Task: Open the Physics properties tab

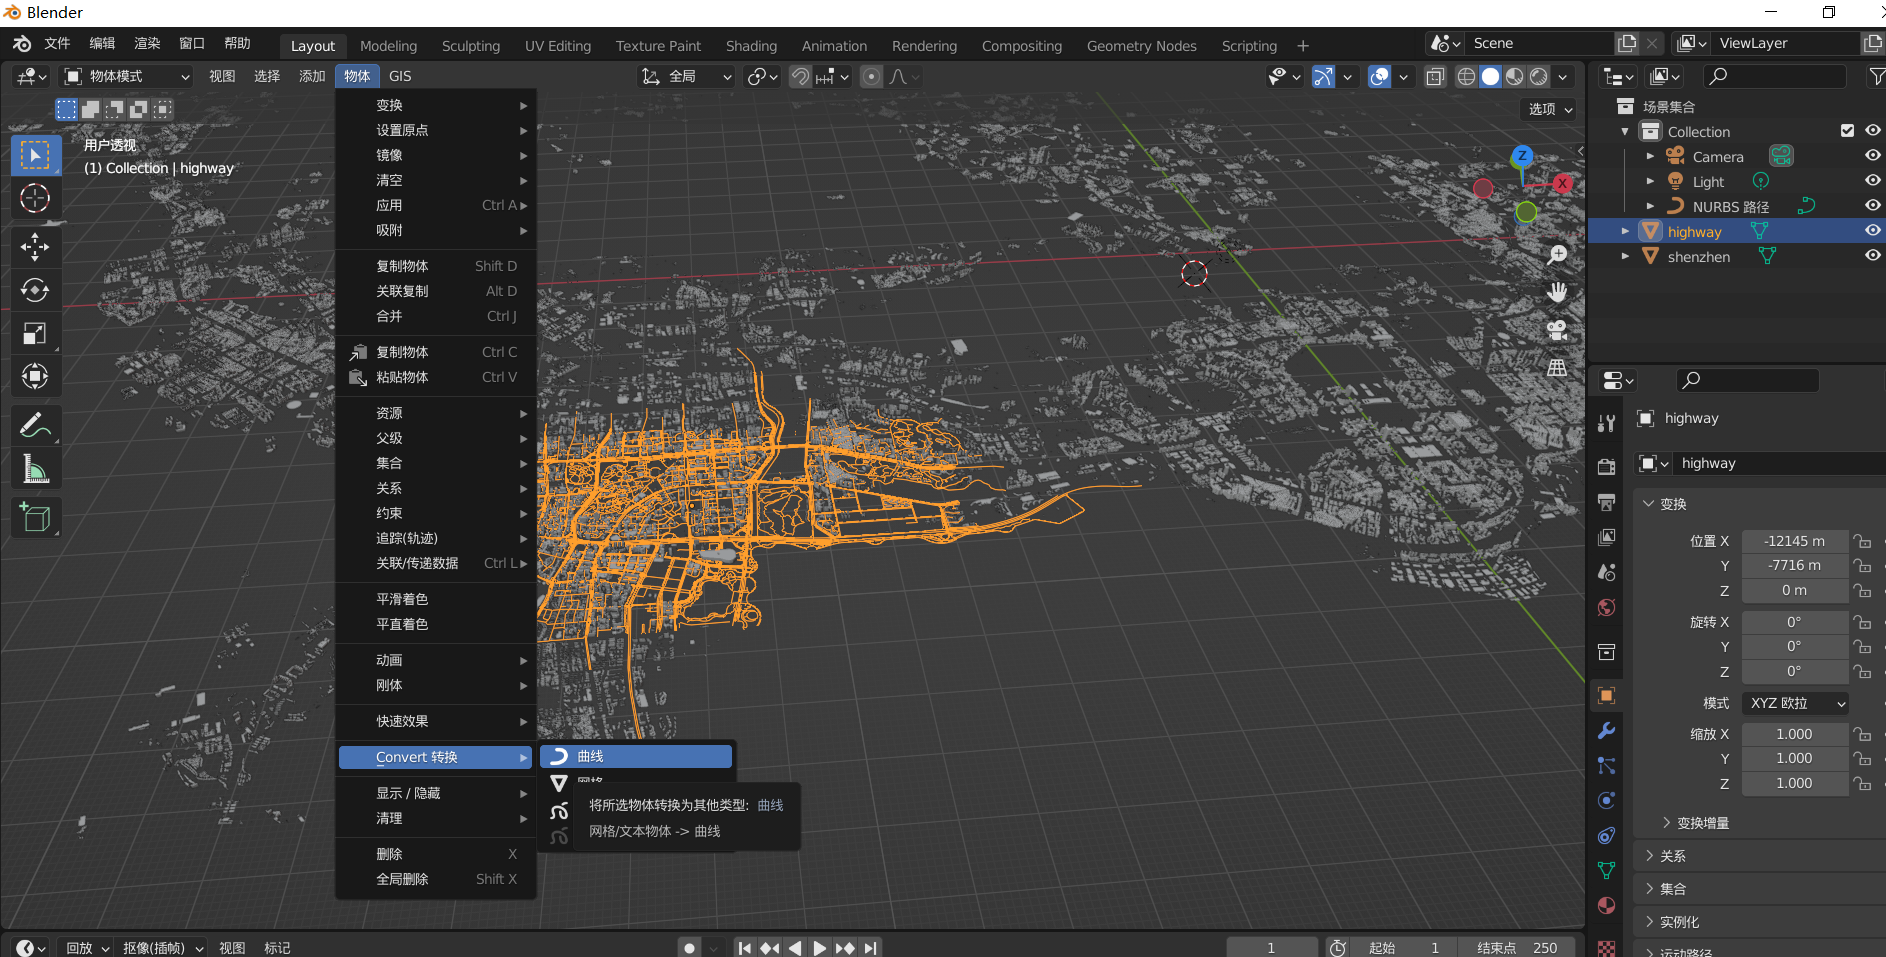Action: coord(1606,800)
